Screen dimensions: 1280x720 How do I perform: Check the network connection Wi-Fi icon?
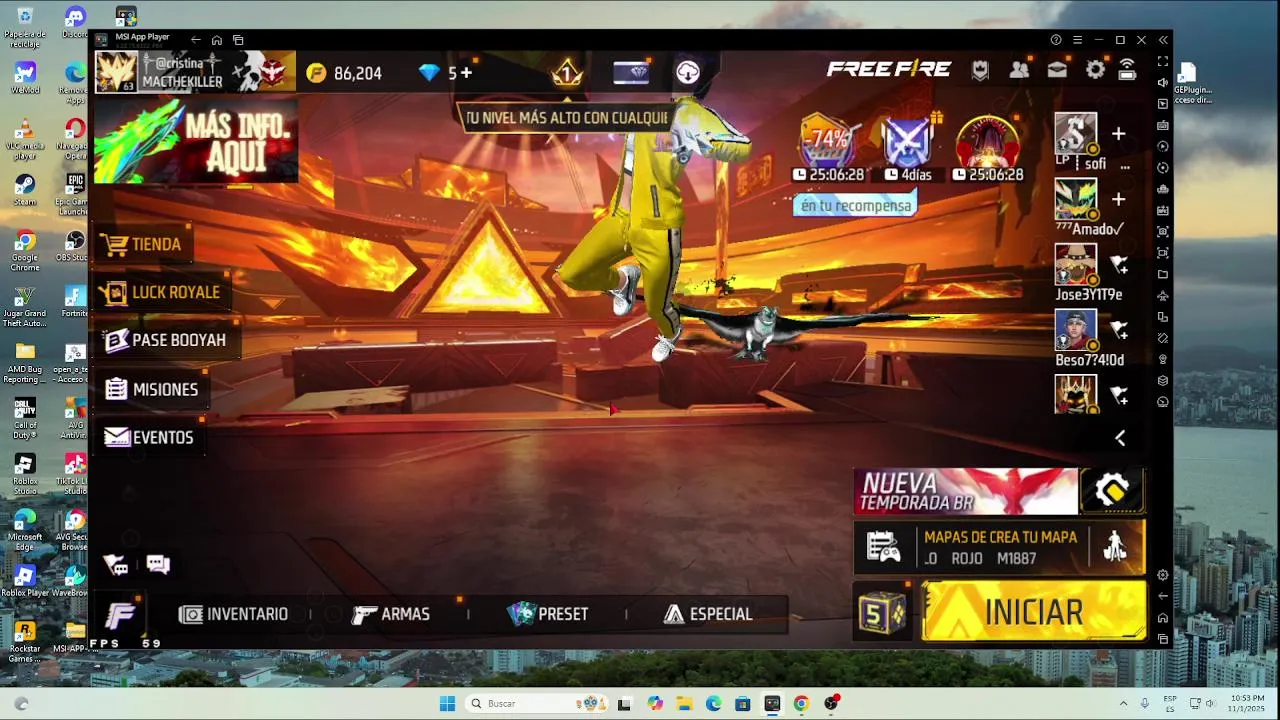[1127, 70]
